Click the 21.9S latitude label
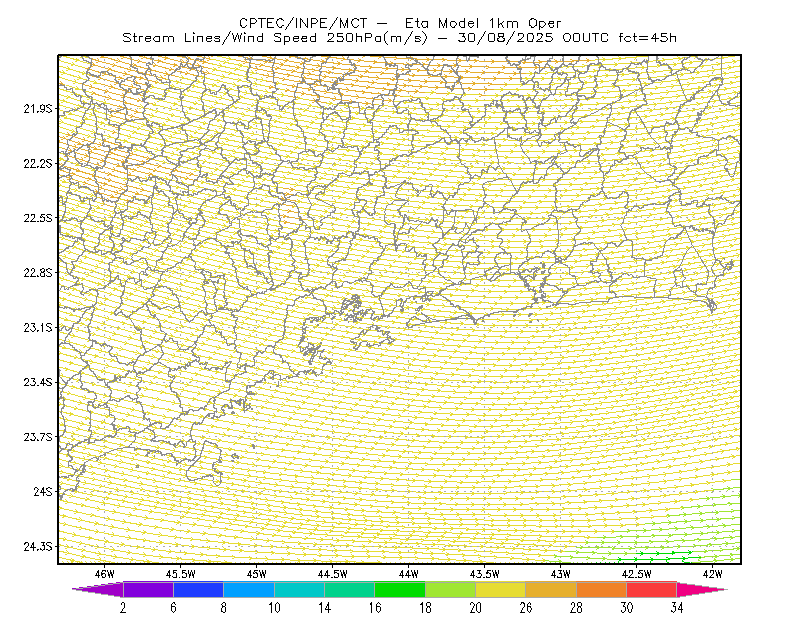800x618 pixels. coord(38,109)
